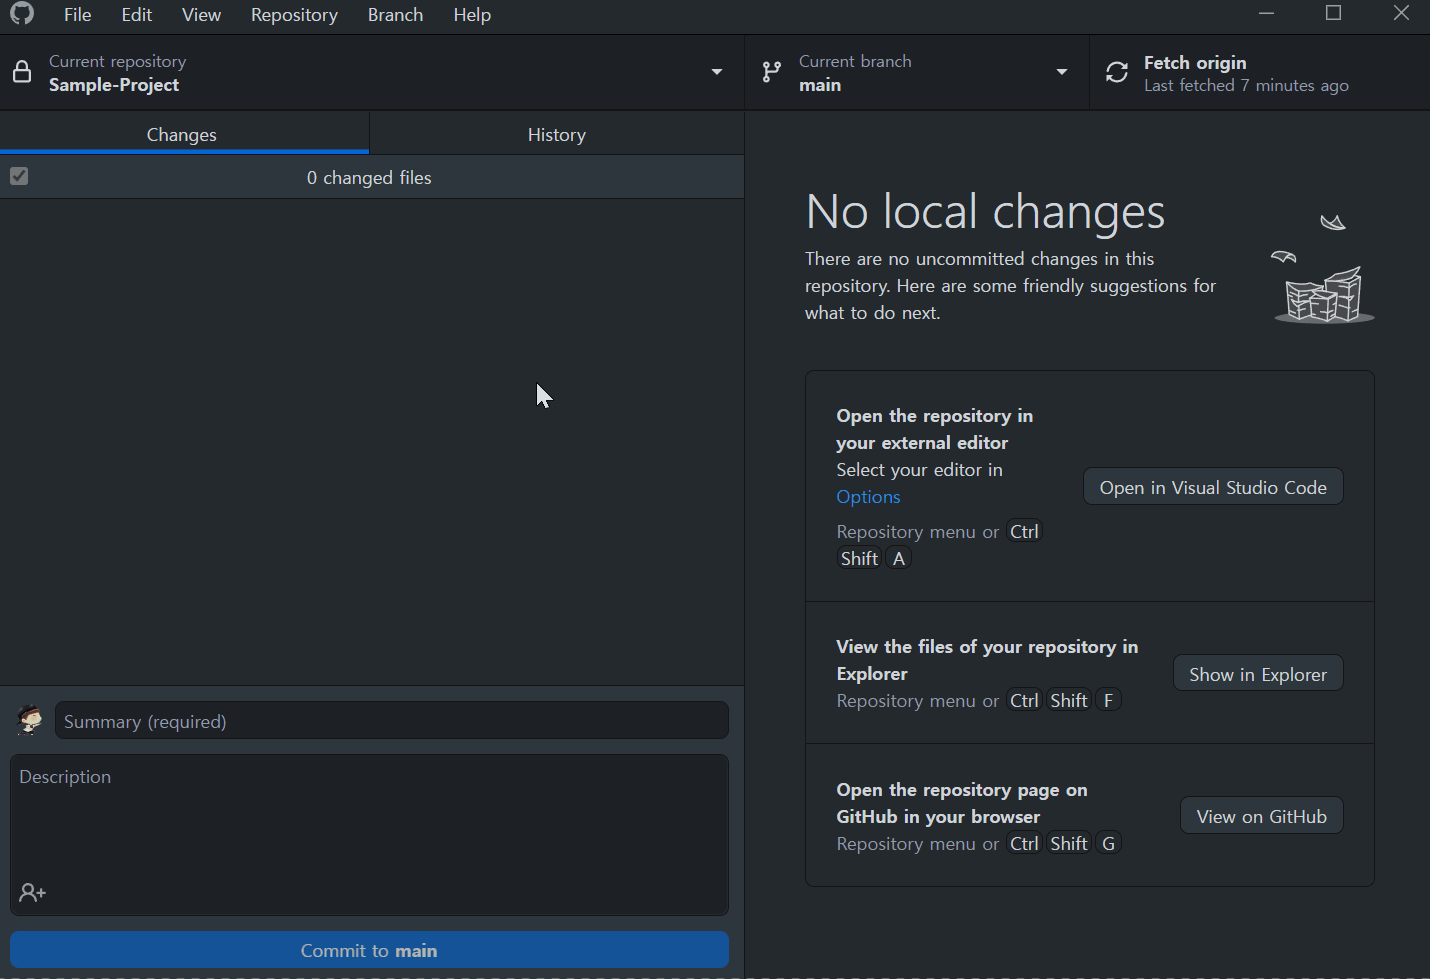Open the Branch menu
The height and width of the screenshot is (979, 1430).
395,15
